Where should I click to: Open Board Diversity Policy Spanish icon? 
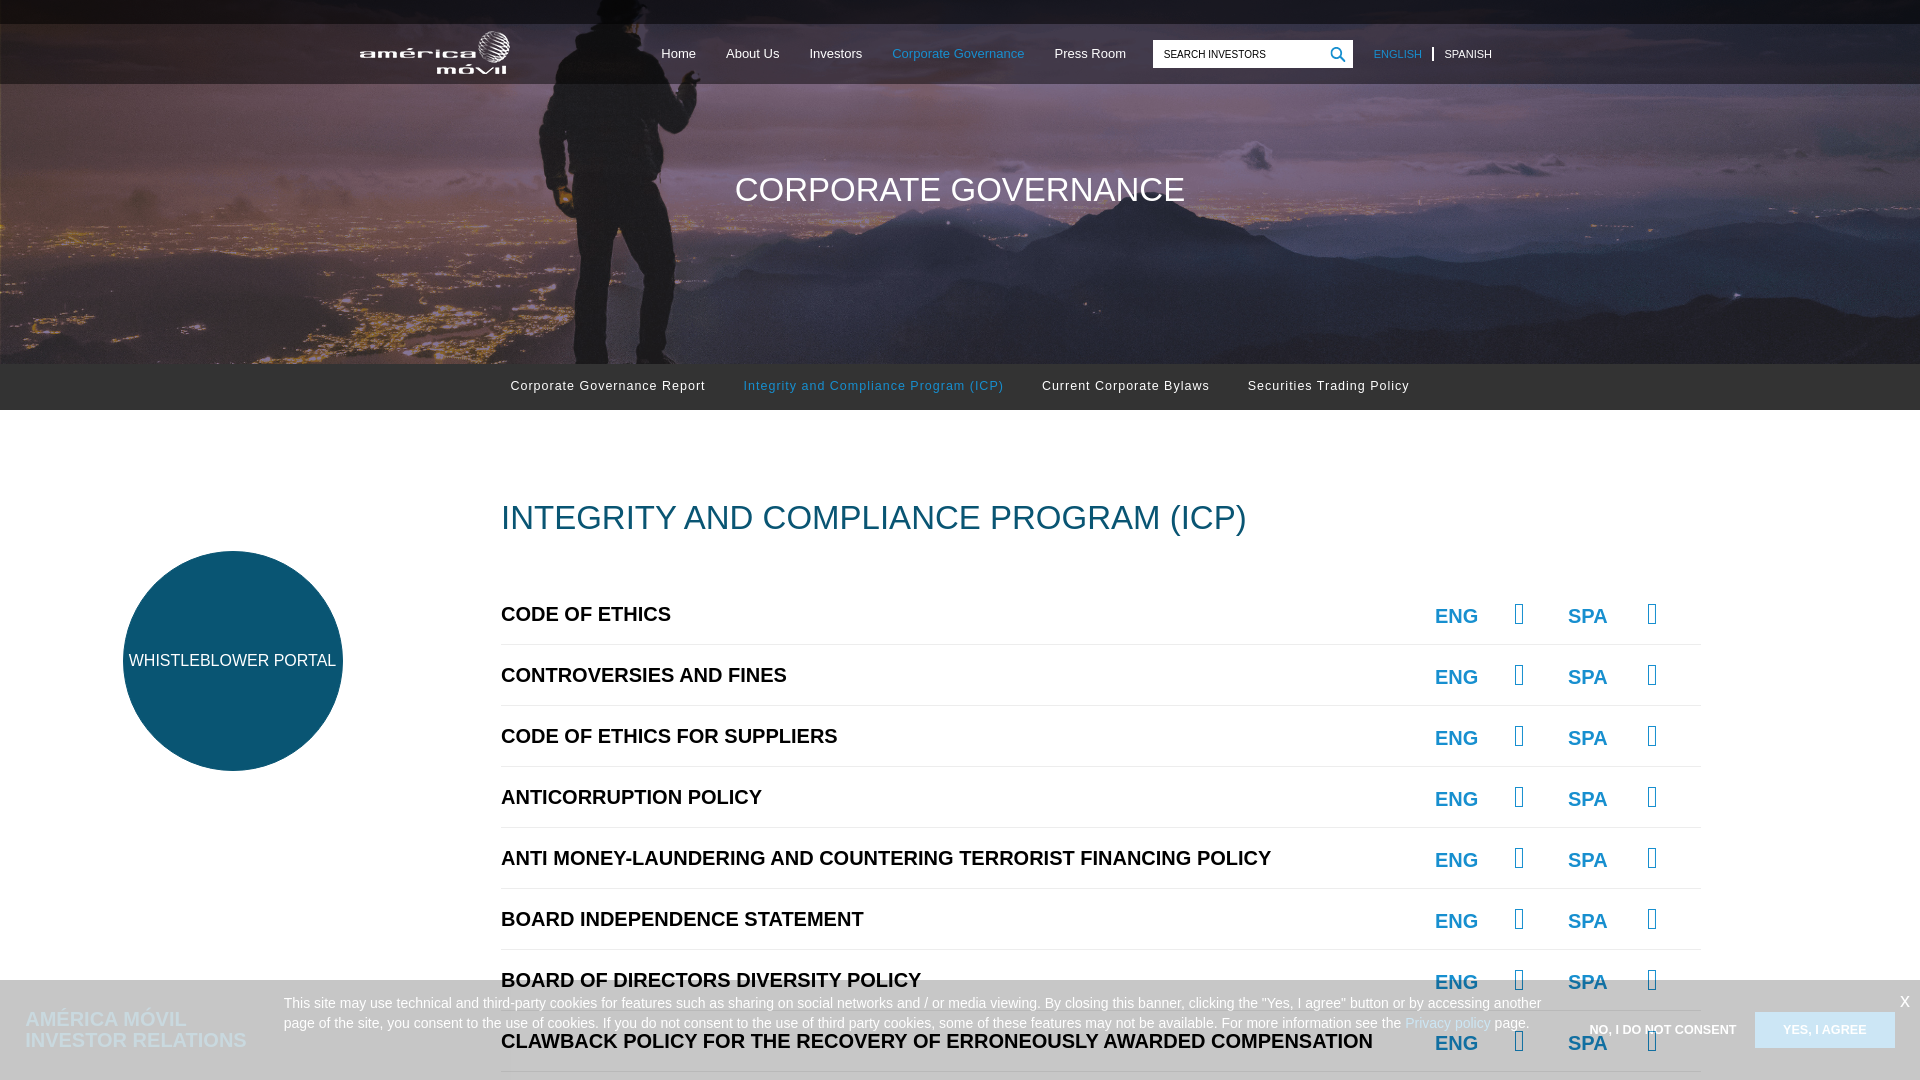[x=1652, y=980]
